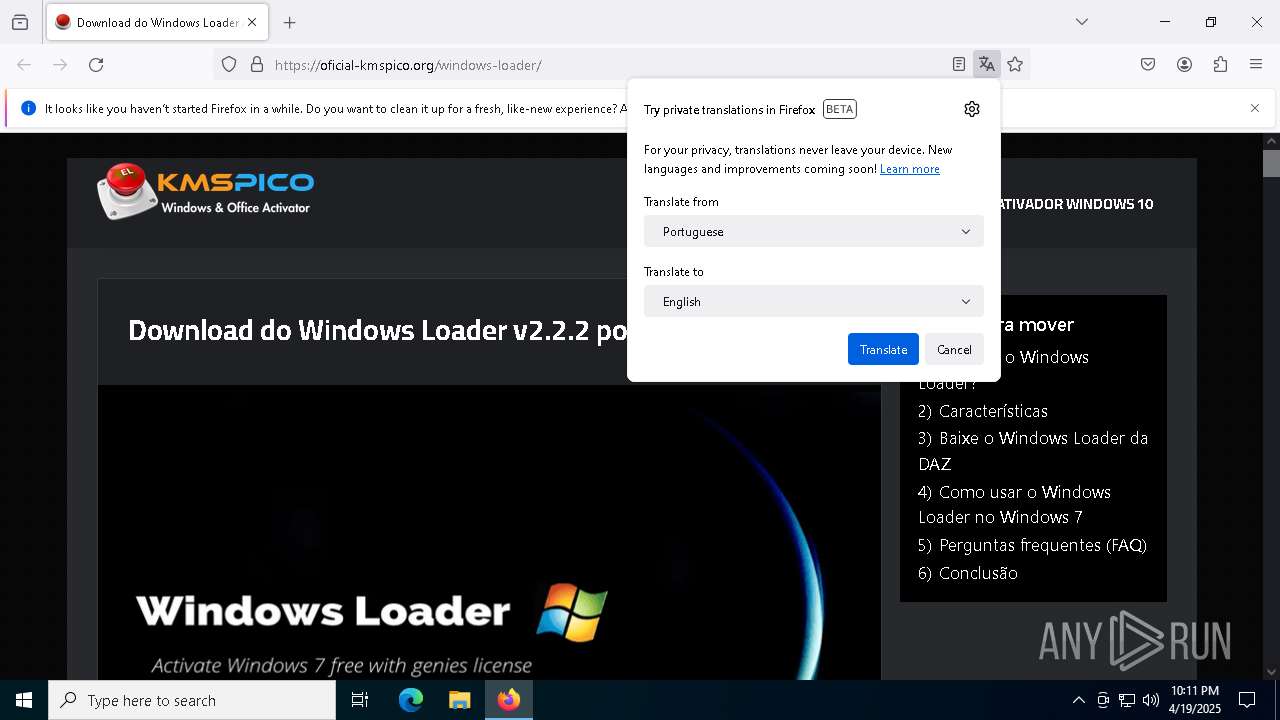
Task: Click the BETA badge label
Action: [840, 109]
